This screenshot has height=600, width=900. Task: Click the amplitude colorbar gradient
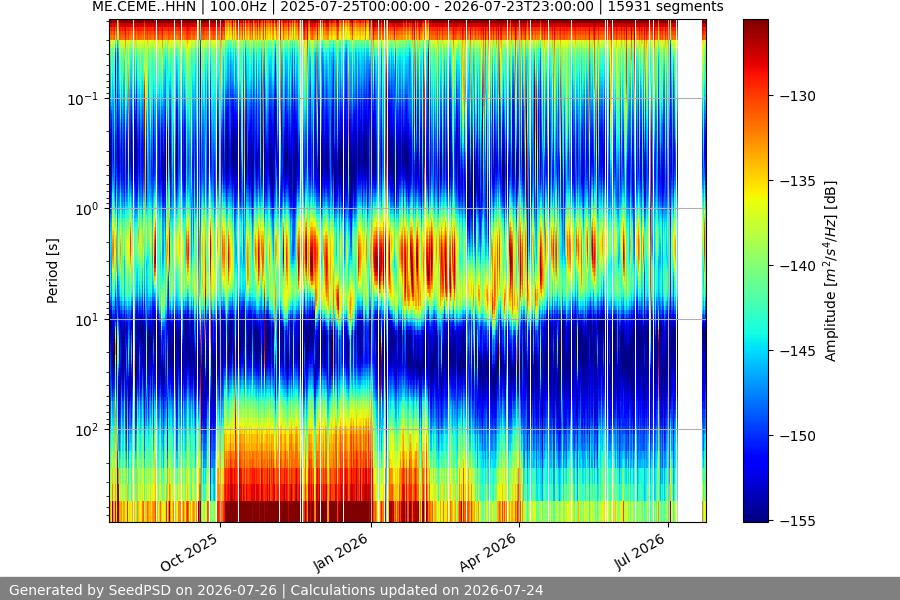[x=755, y=271]
